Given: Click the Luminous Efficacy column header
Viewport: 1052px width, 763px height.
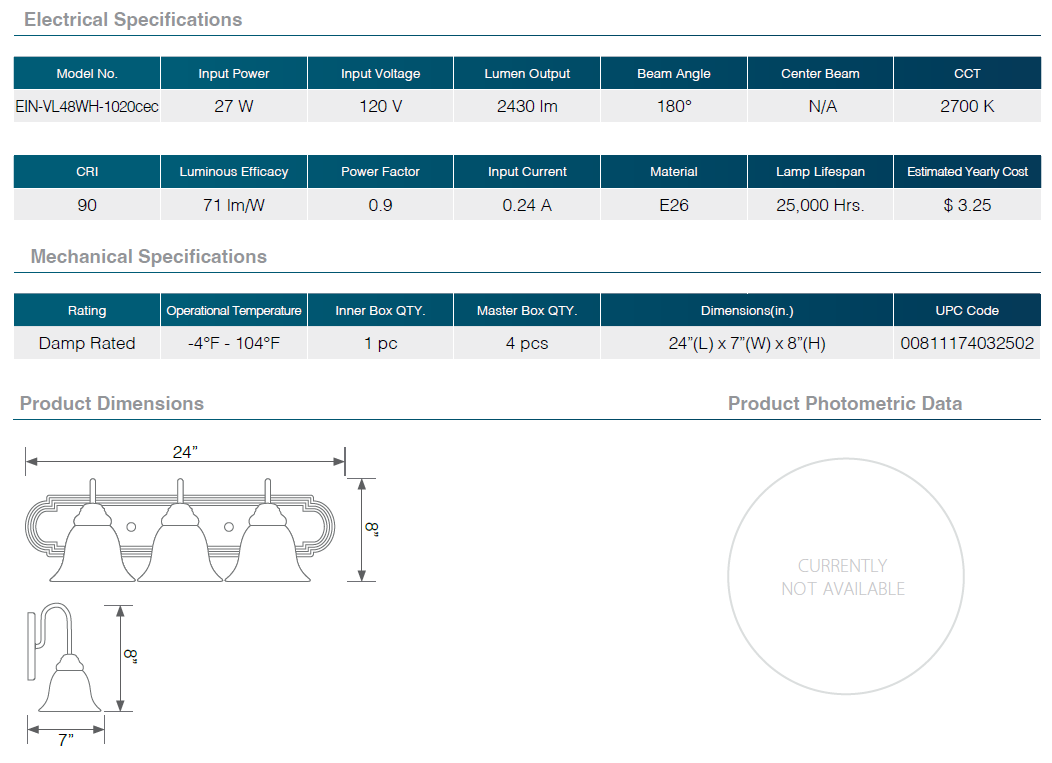Looking at the screenshot, I should pos(234,172).
